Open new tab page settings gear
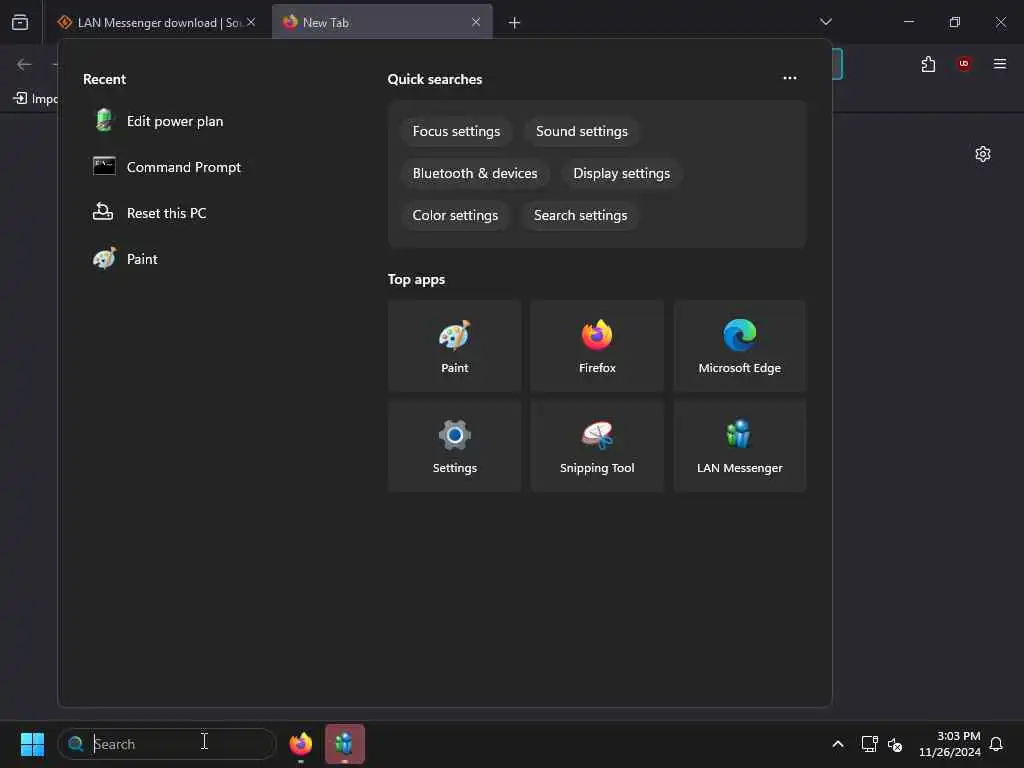The image size is (1024, 768). click(x=982, y=154)
